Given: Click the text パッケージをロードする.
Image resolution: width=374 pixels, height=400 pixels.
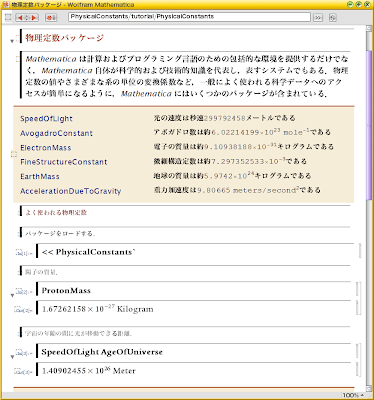Looking at the screenshot, I should [x=60, y=234].
